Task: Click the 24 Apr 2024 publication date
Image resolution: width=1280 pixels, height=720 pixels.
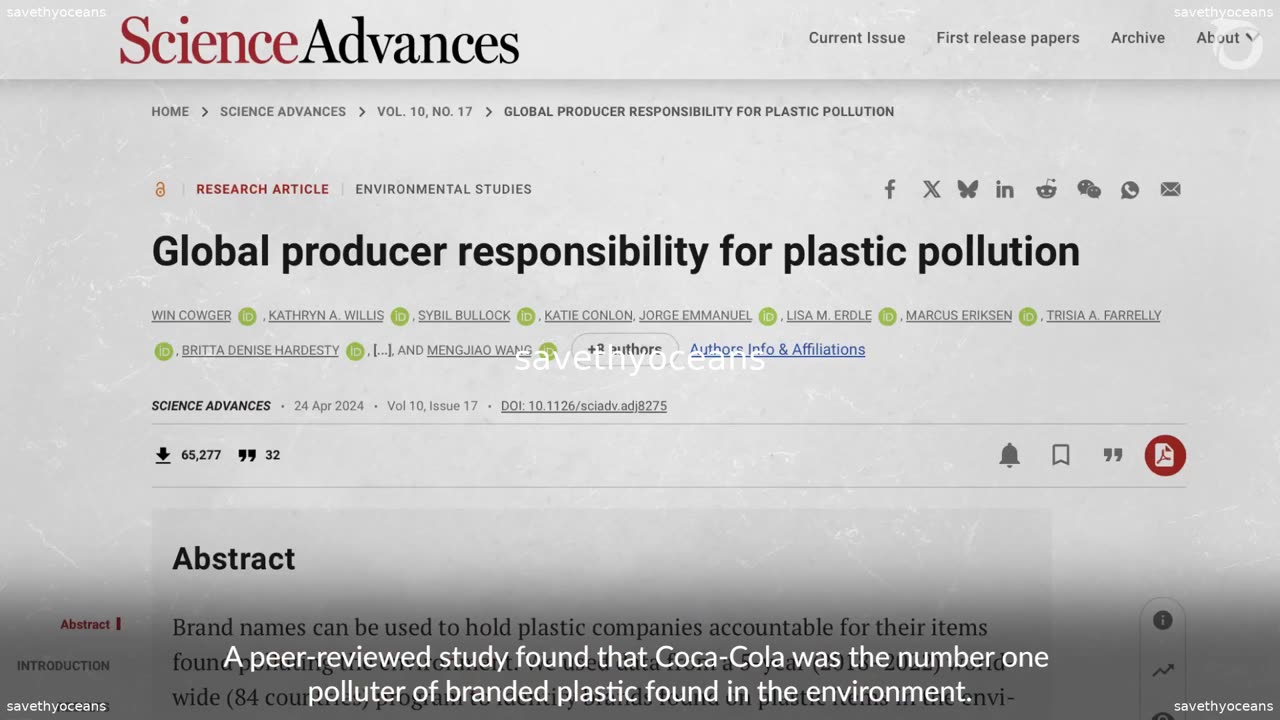Action: (329, 406)
